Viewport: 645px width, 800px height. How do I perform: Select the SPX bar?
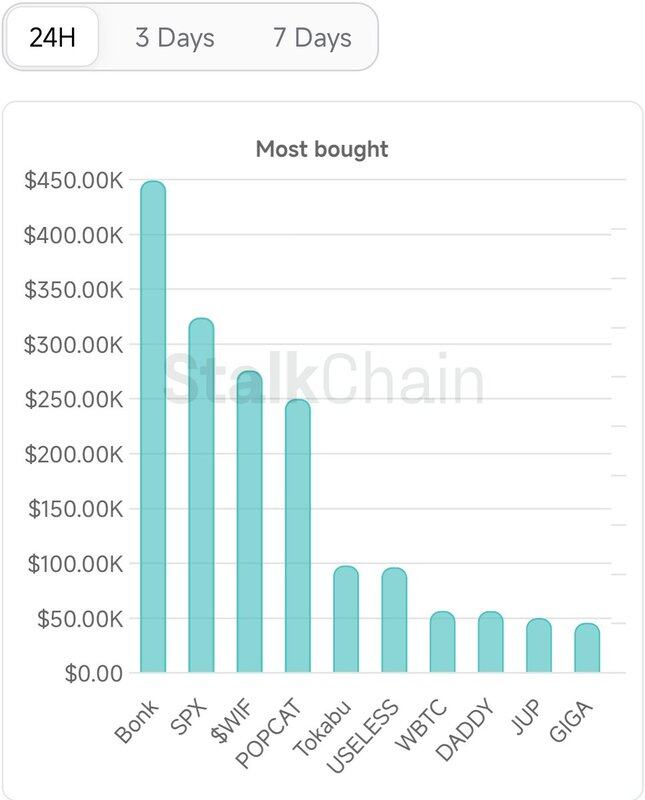tap(201, 496)
